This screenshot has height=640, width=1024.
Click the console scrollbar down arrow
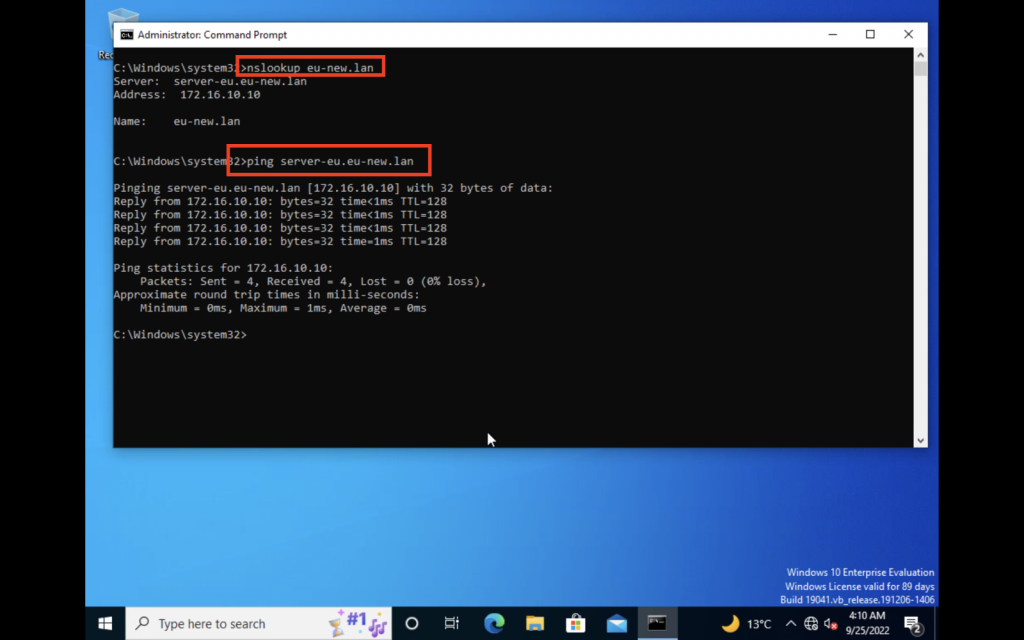(x=920, y=440)
